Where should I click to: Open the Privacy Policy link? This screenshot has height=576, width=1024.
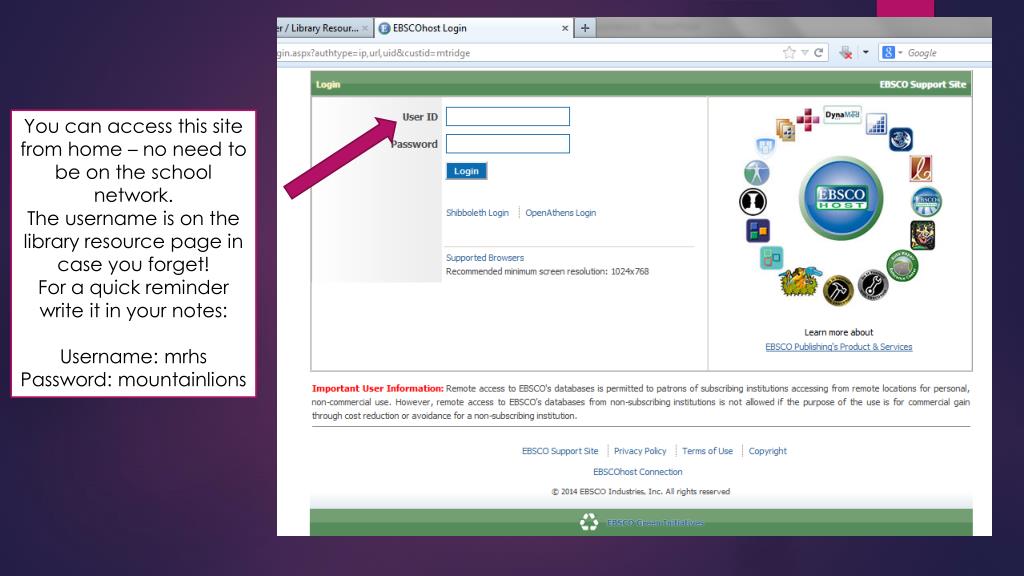pyautogui.click(x=640, y=451)
